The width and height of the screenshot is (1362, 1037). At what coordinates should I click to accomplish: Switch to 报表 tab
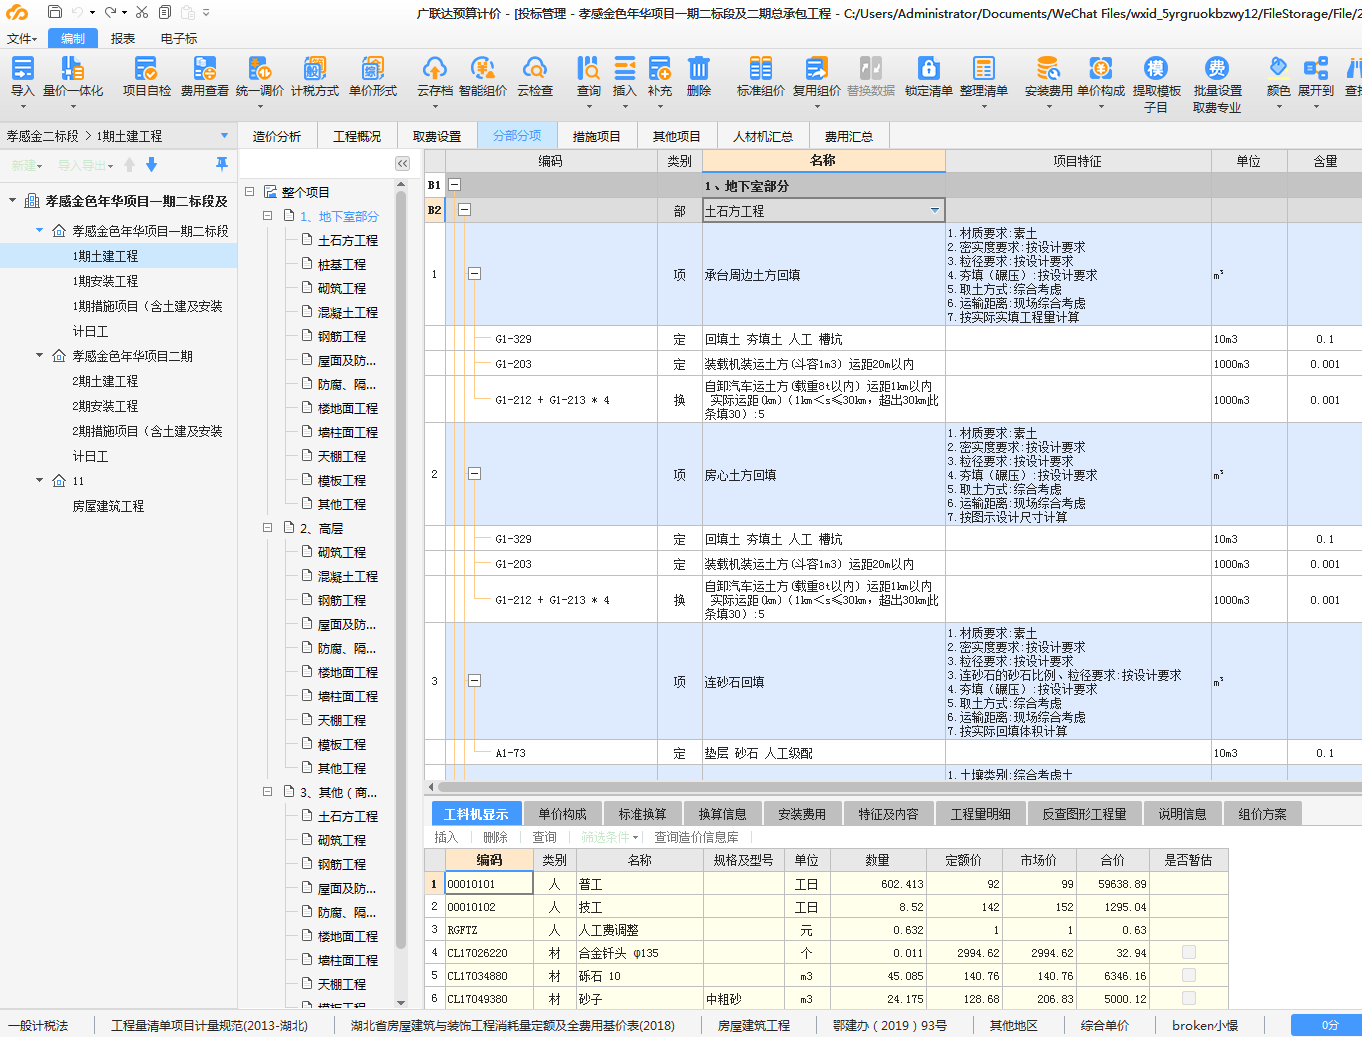tap(123, 38)
